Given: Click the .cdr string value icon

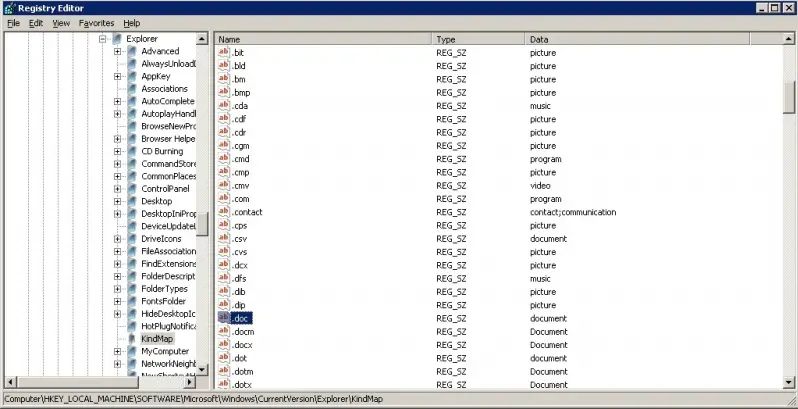Looking at the screenshot, I should pyautogui.click(x=223, y=132).
